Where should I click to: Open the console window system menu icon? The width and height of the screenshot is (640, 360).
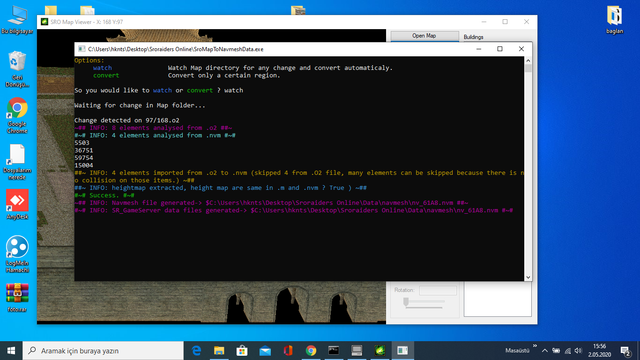[x=81, y=49]
